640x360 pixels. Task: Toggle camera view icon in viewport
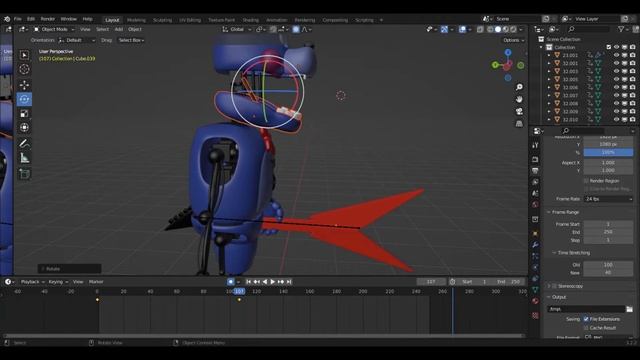click(519, 111)
